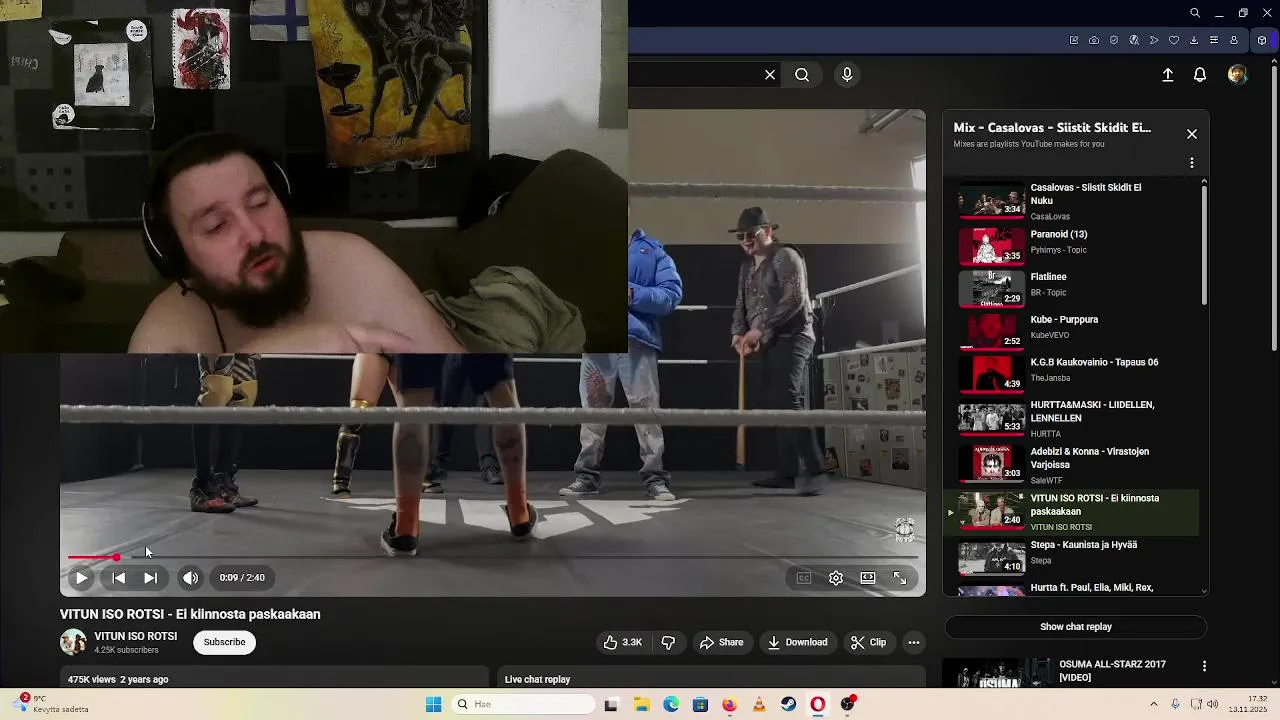Close the Mix playlist panel
The height and width of the screenshot is (720, 1280).
[x=1191, y=134]
